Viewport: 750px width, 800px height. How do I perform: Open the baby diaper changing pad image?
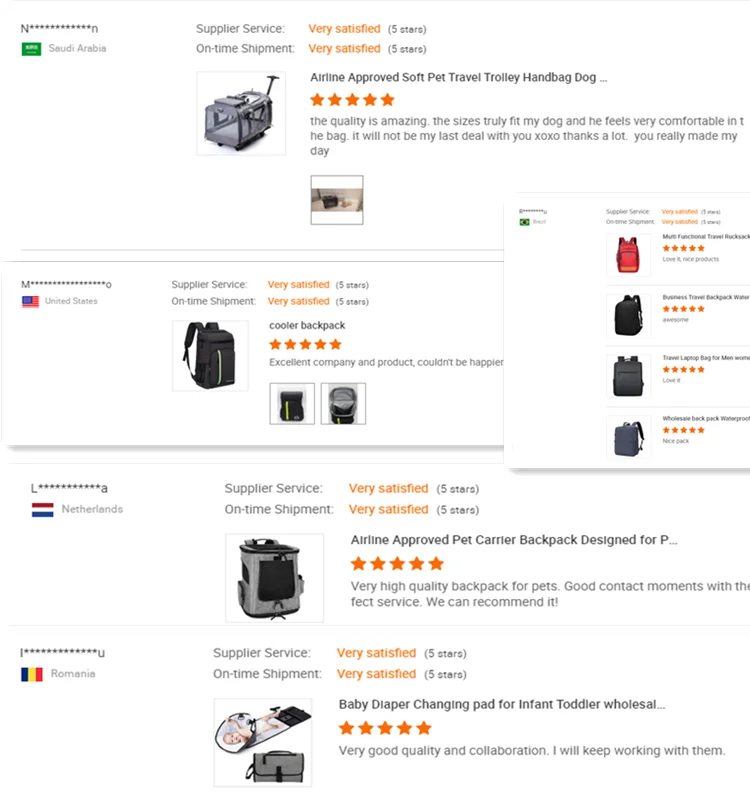[x=262, y=741]
